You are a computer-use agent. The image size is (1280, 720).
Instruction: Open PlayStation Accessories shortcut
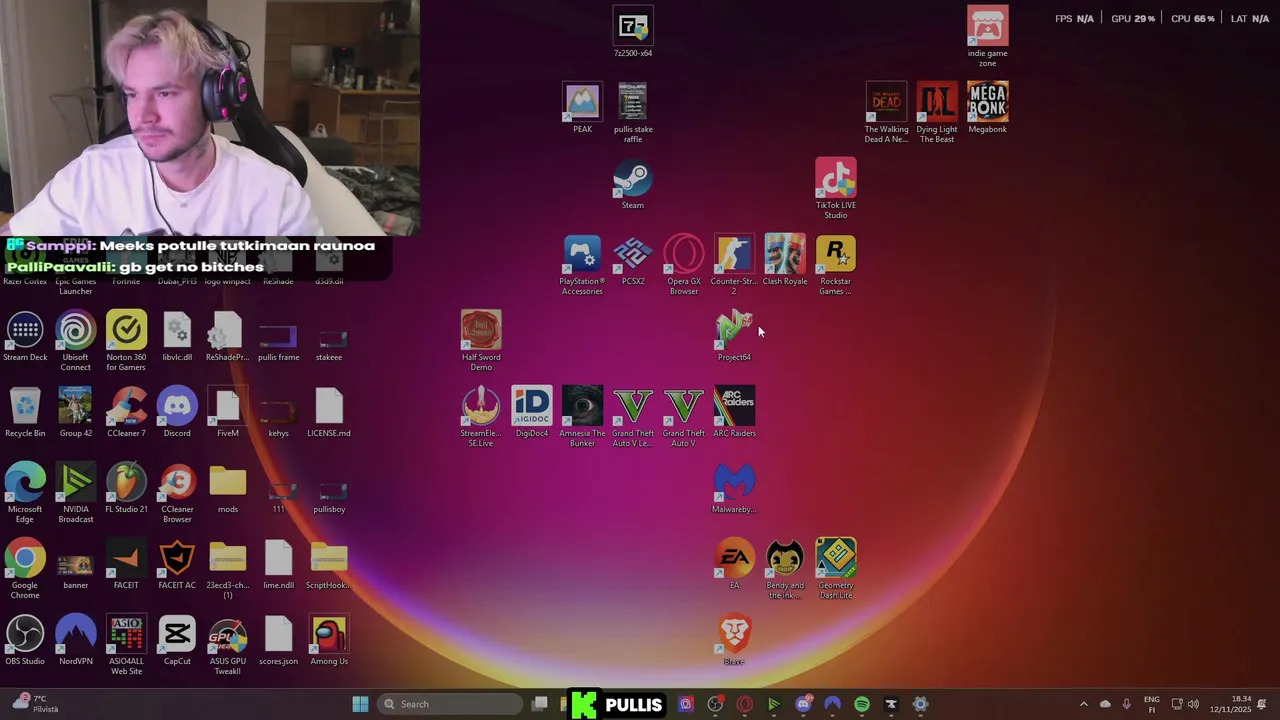(582, 265)
